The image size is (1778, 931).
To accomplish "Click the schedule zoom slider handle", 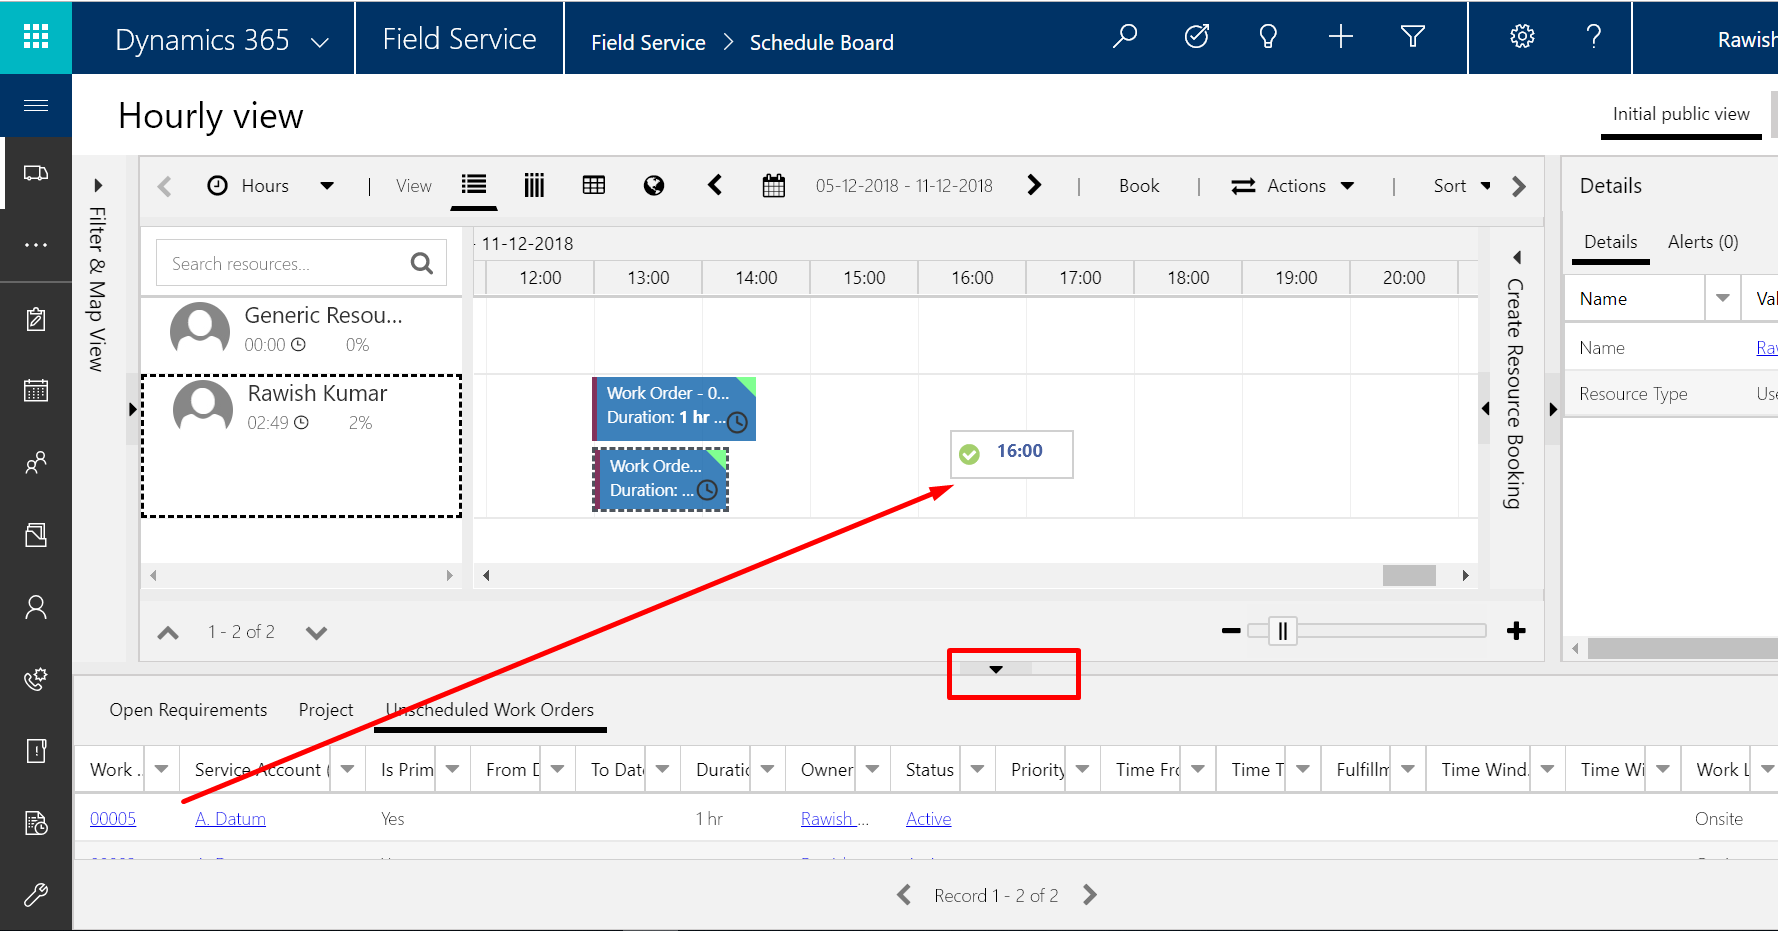I will pos(1283,631).
